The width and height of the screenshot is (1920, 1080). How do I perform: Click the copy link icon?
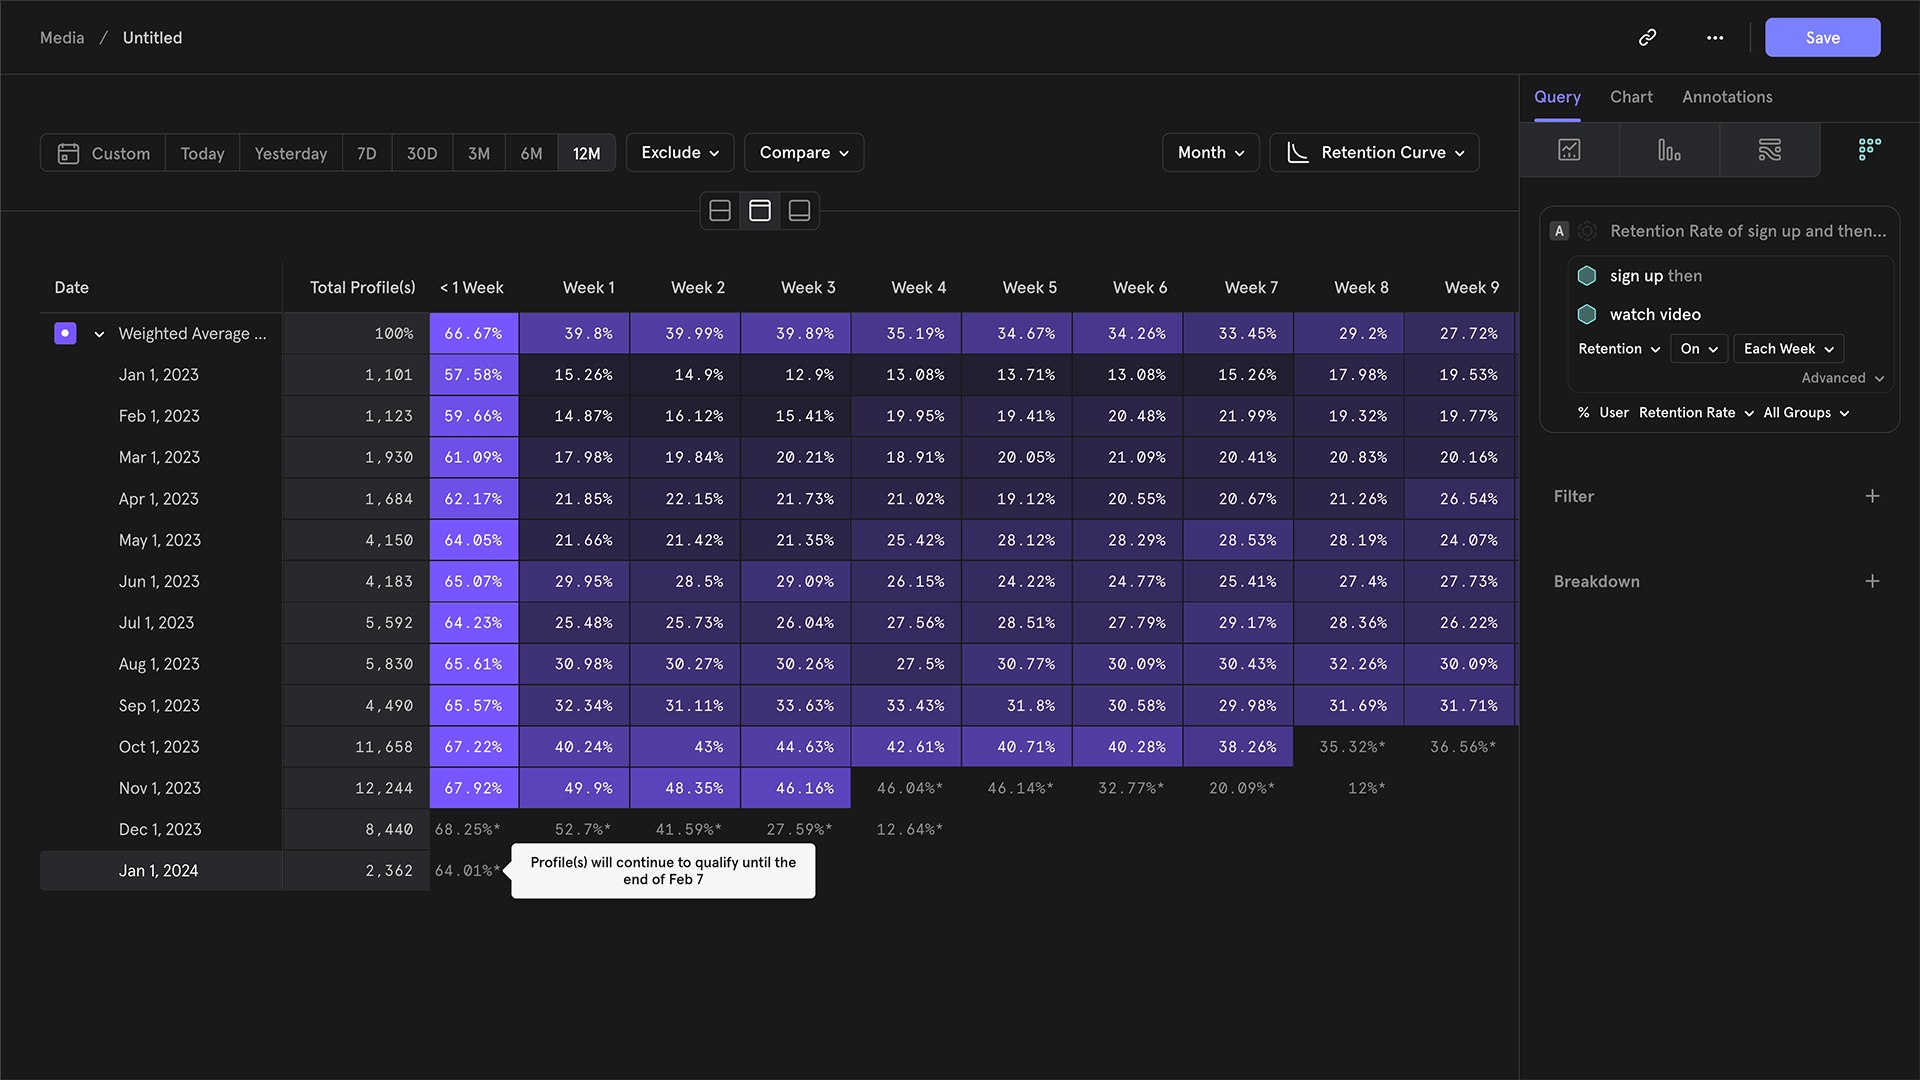[1647, 37]
